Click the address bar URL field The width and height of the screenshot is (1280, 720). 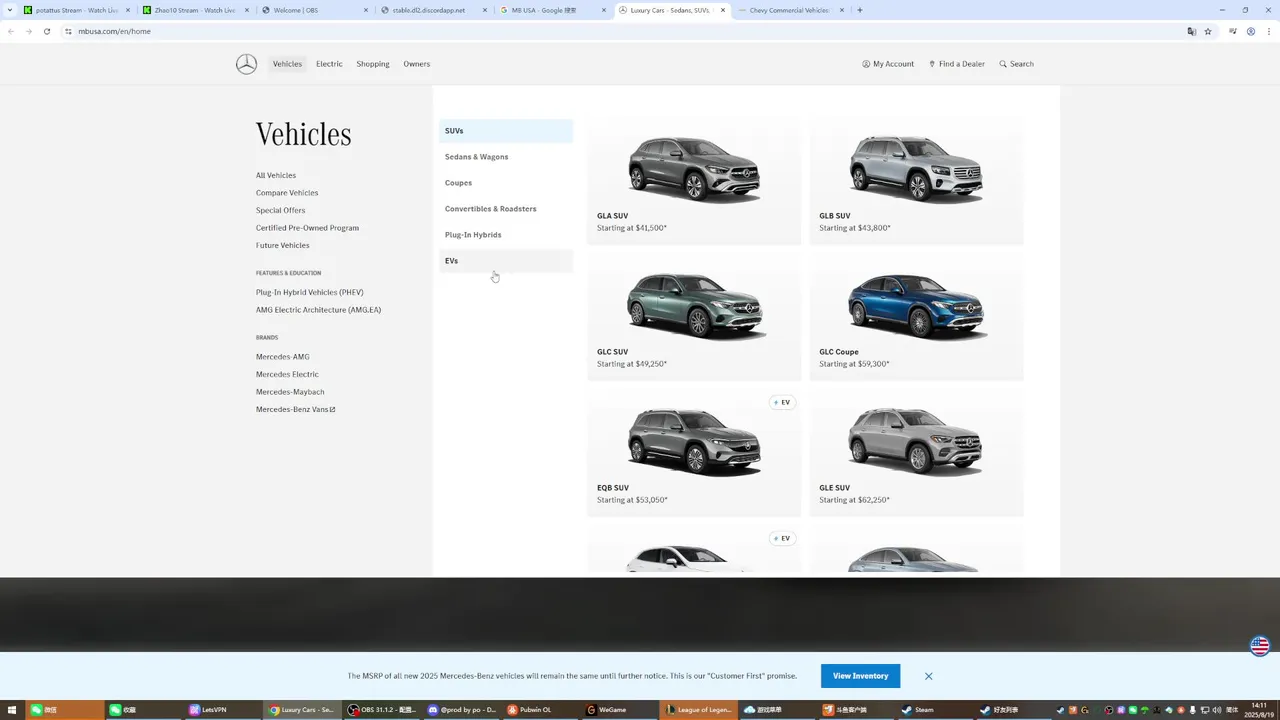pyautogui.click(x=620, y=31)
